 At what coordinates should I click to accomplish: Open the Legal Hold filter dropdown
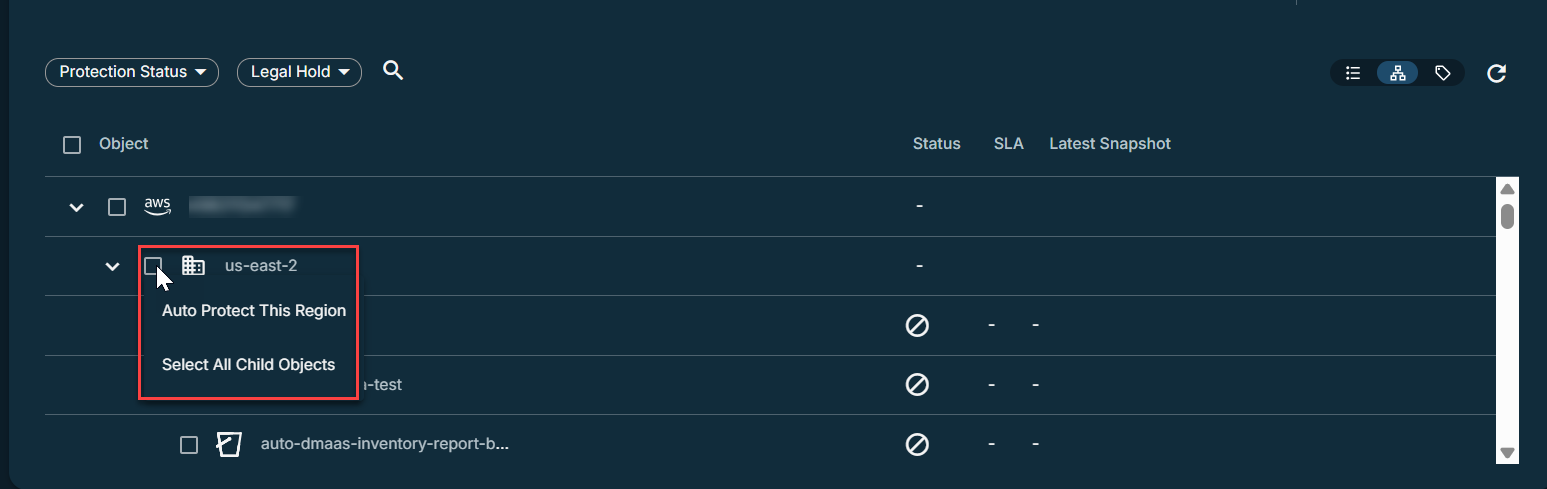299,72
